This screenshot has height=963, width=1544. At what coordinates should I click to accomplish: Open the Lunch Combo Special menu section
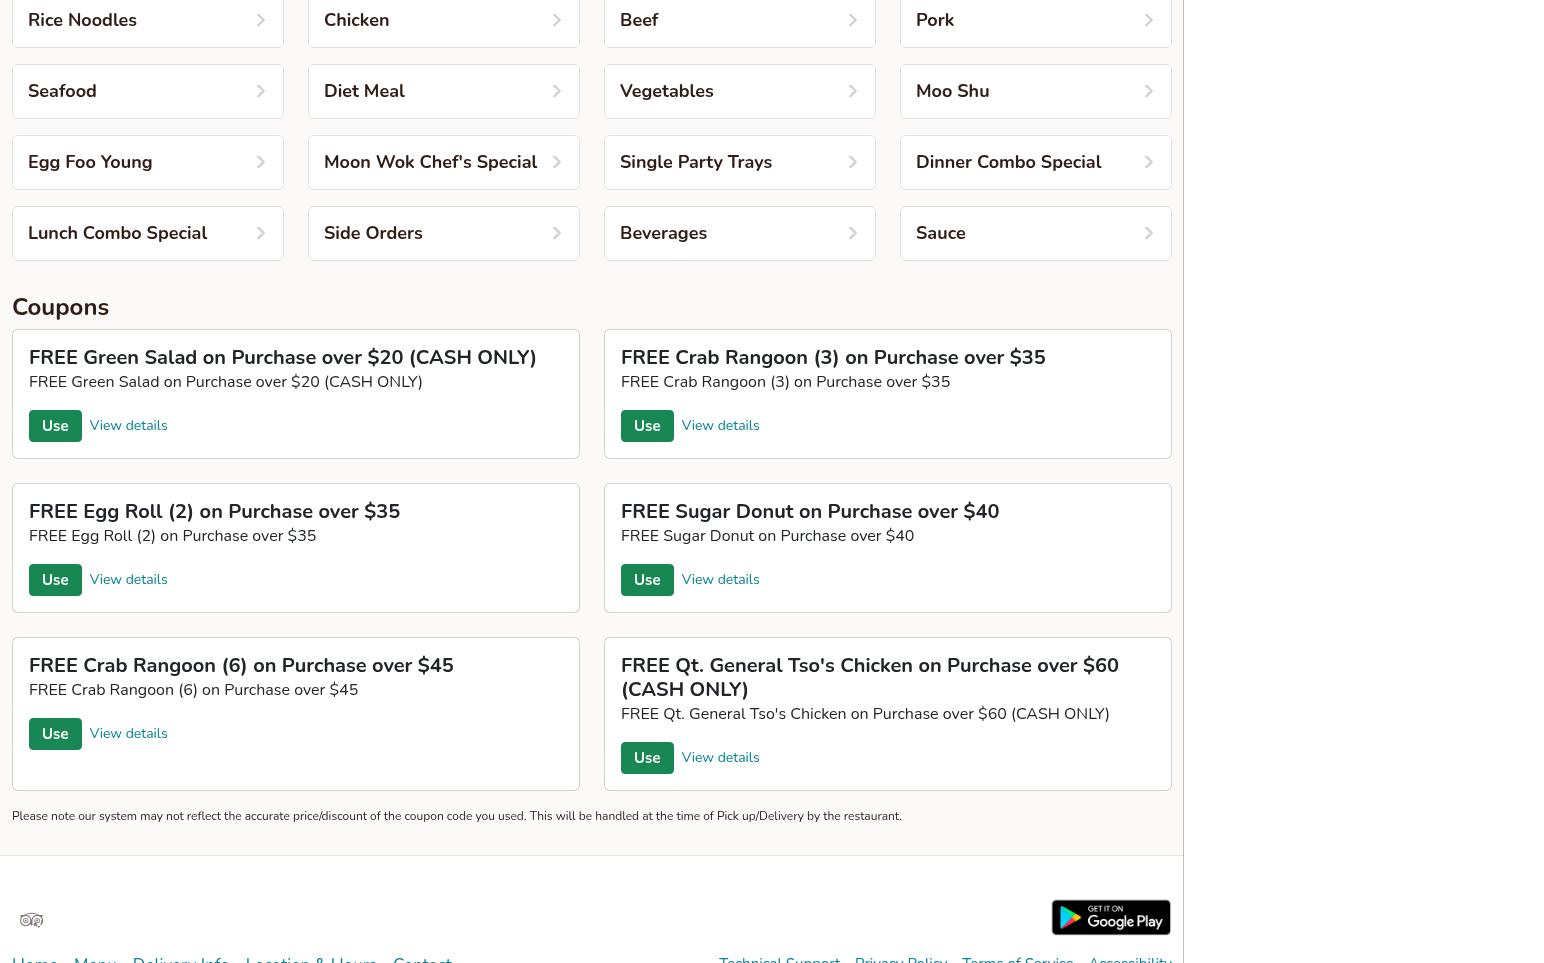click(x=147, y=234)
